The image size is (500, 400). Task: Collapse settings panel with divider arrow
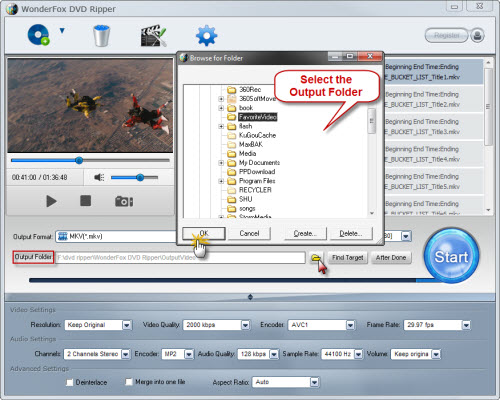click(250, 297)
